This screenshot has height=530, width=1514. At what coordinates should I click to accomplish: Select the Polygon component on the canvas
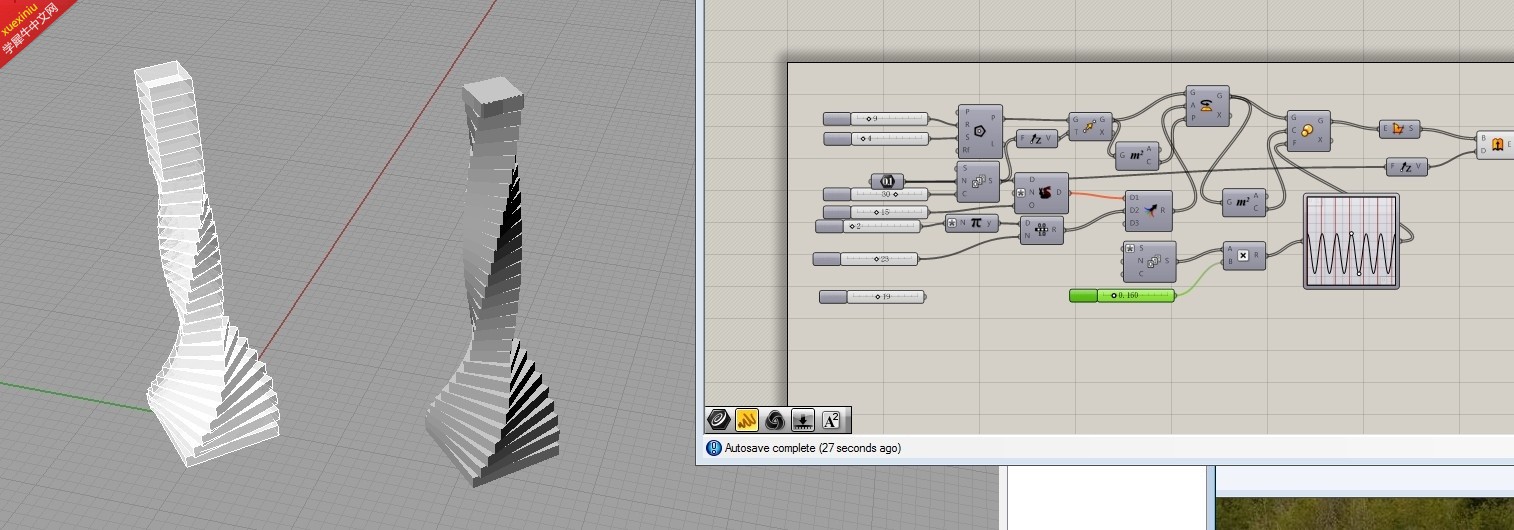[980, 130]
